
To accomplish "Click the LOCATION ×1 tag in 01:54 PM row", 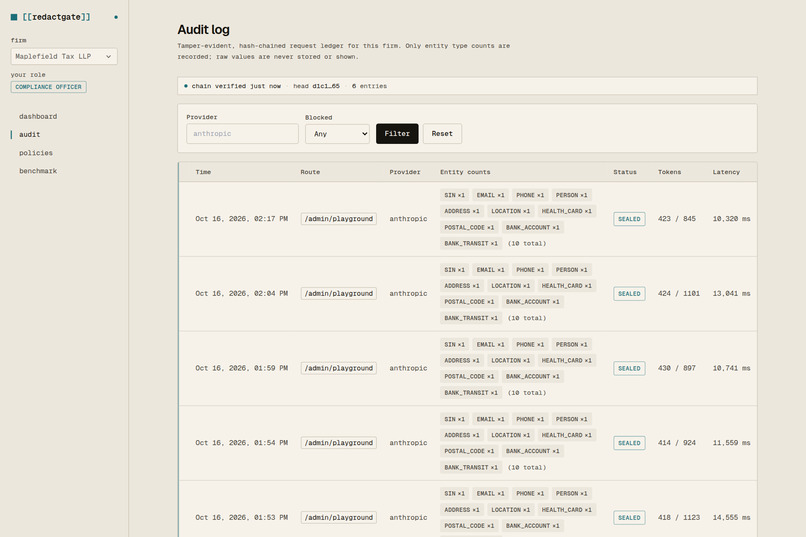I will (510, 435).
